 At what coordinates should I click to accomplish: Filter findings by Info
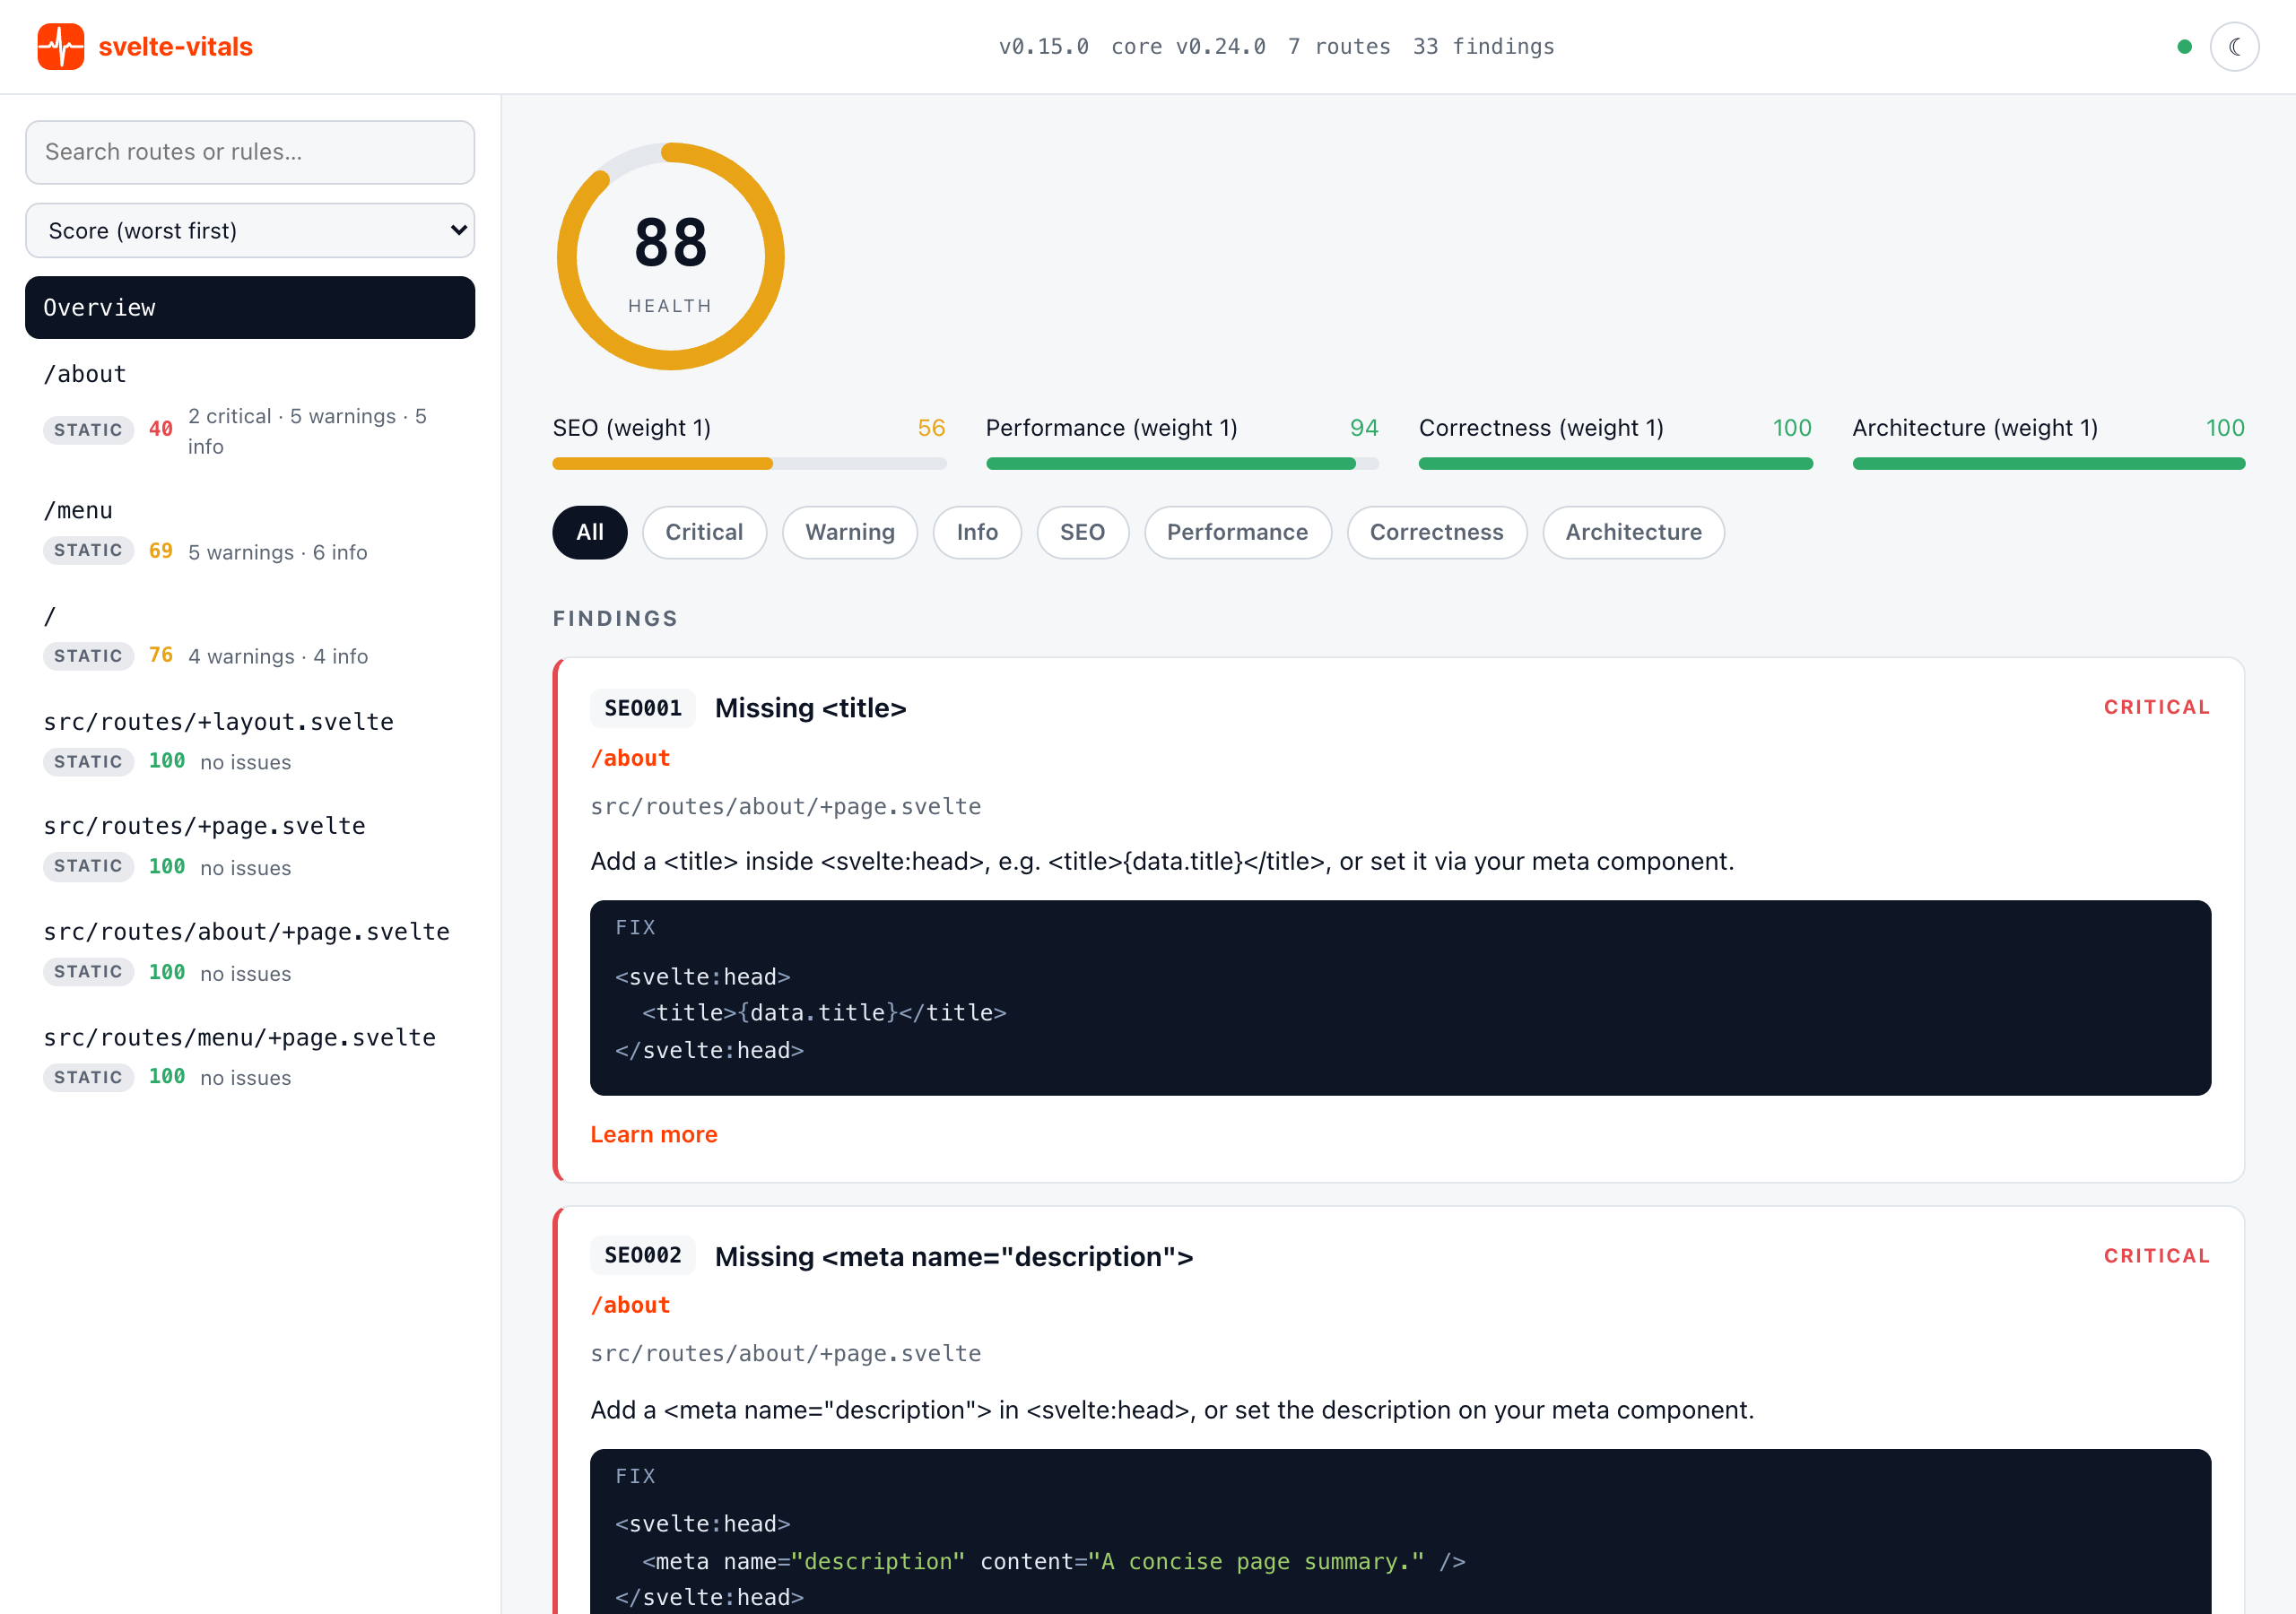click(977, 533)
